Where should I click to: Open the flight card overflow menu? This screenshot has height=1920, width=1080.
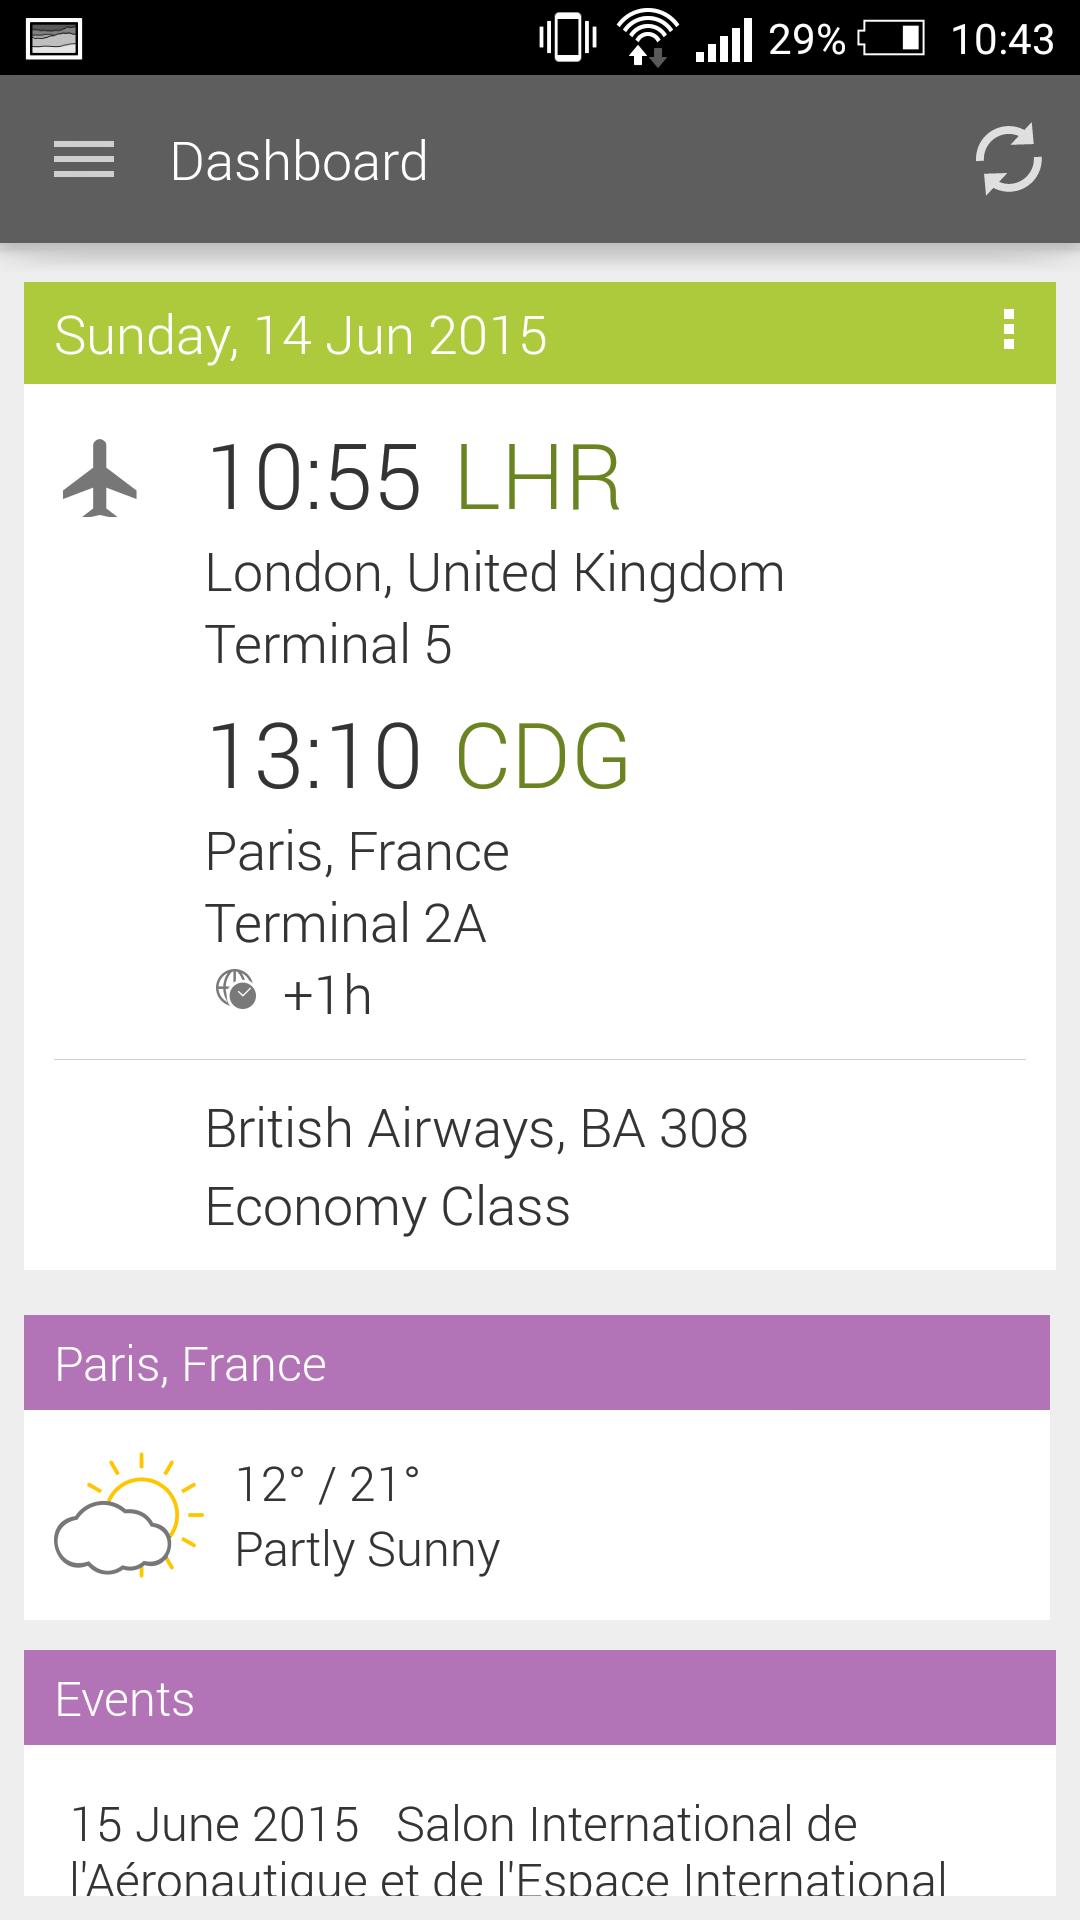pos(1009,330)
